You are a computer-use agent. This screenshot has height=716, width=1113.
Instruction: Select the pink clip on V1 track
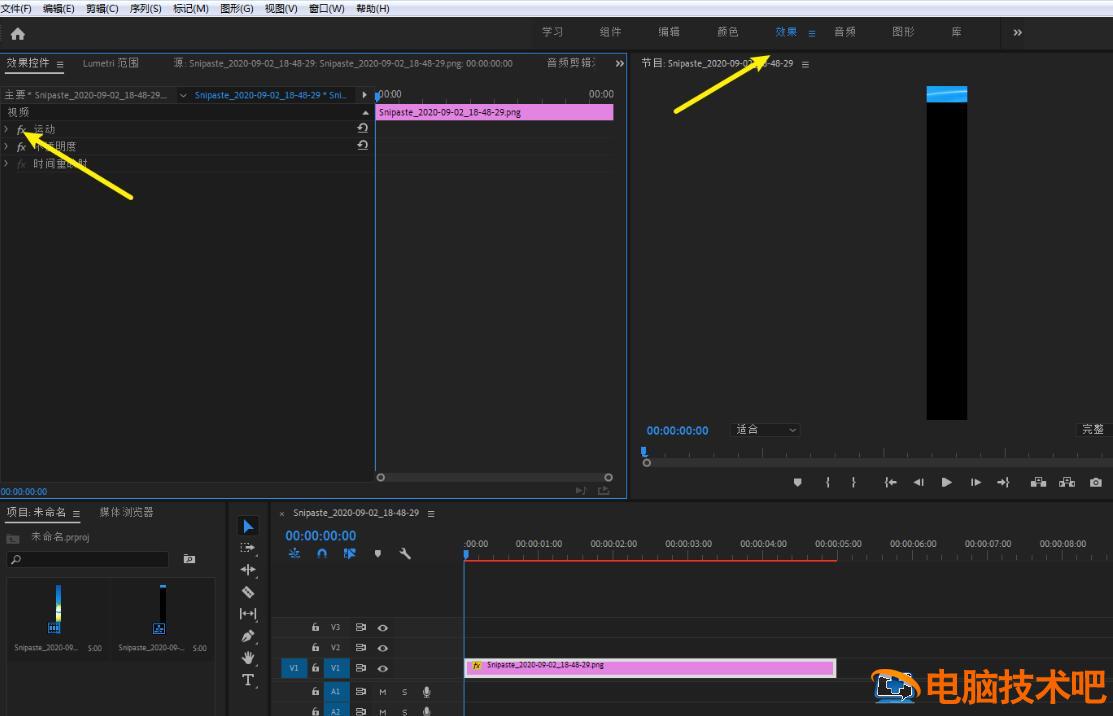click(x=650, y=668)
